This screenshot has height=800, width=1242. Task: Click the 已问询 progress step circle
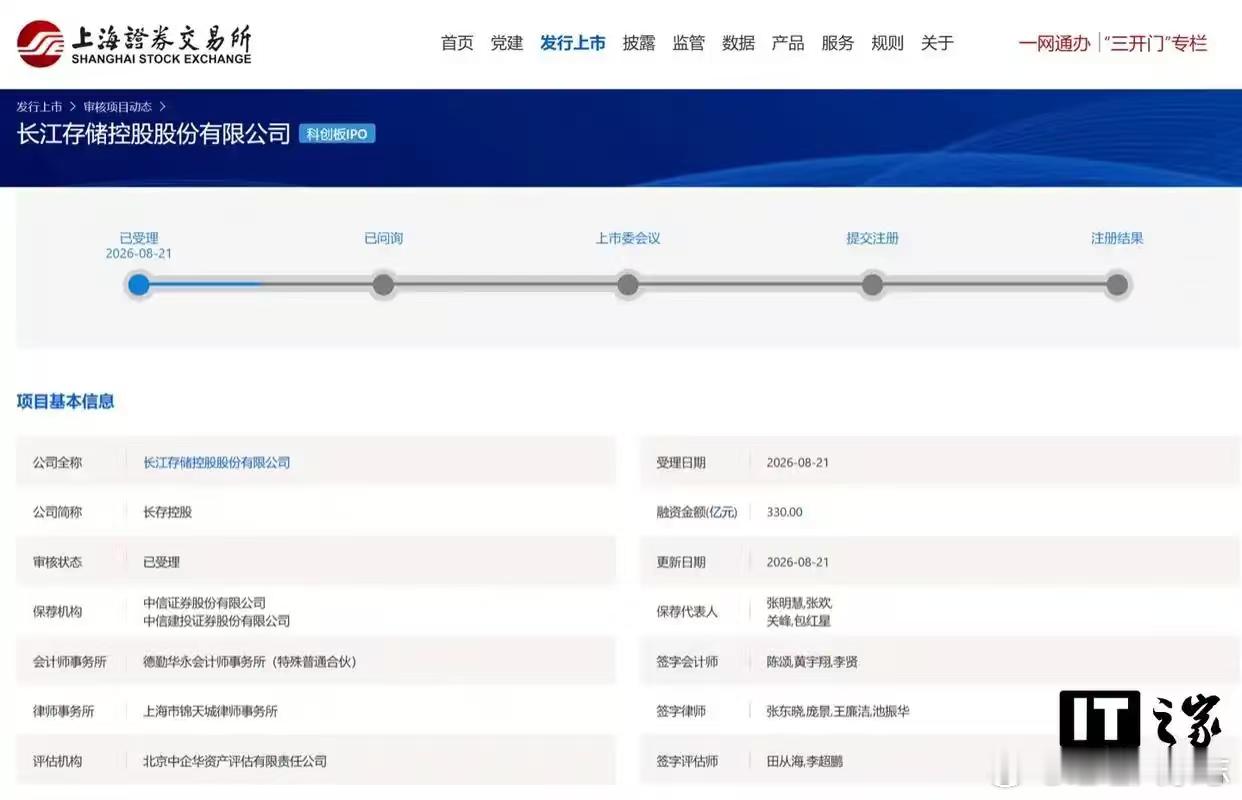[383, 285]
